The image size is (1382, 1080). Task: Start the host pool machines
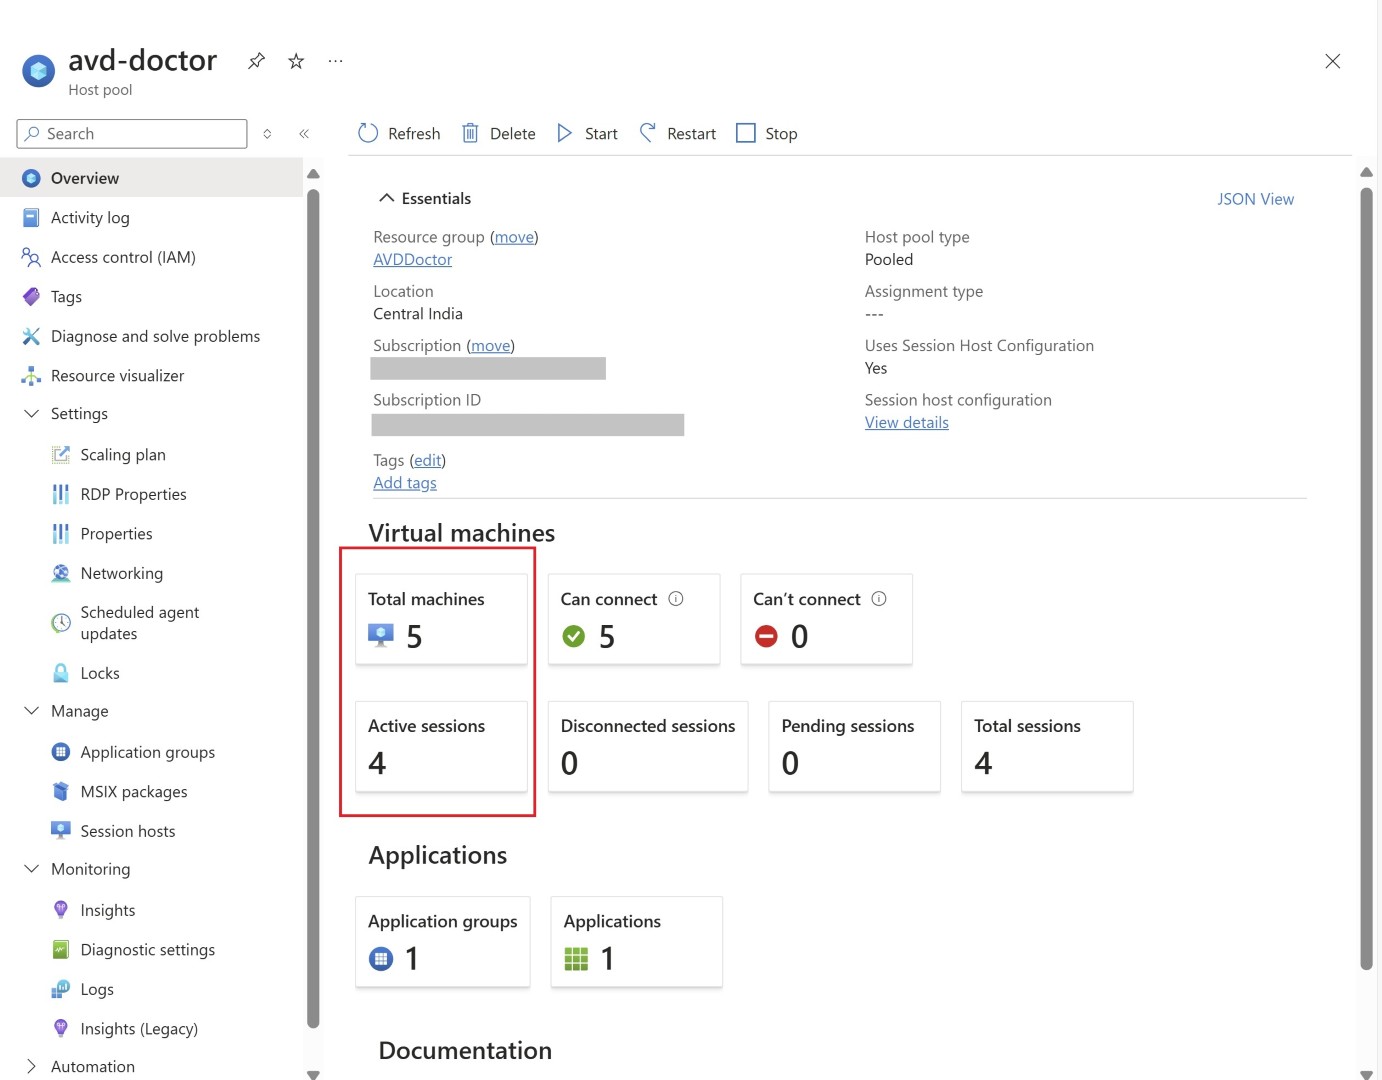pos(587,133)
